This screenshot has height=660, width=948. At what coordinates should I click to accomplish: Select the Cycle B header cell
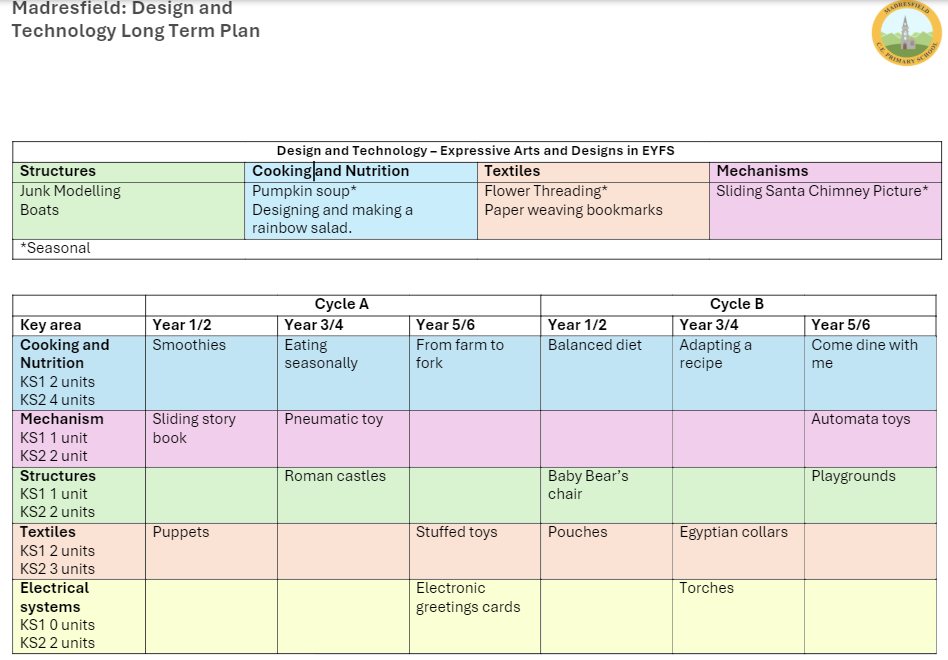coord(737,304)
